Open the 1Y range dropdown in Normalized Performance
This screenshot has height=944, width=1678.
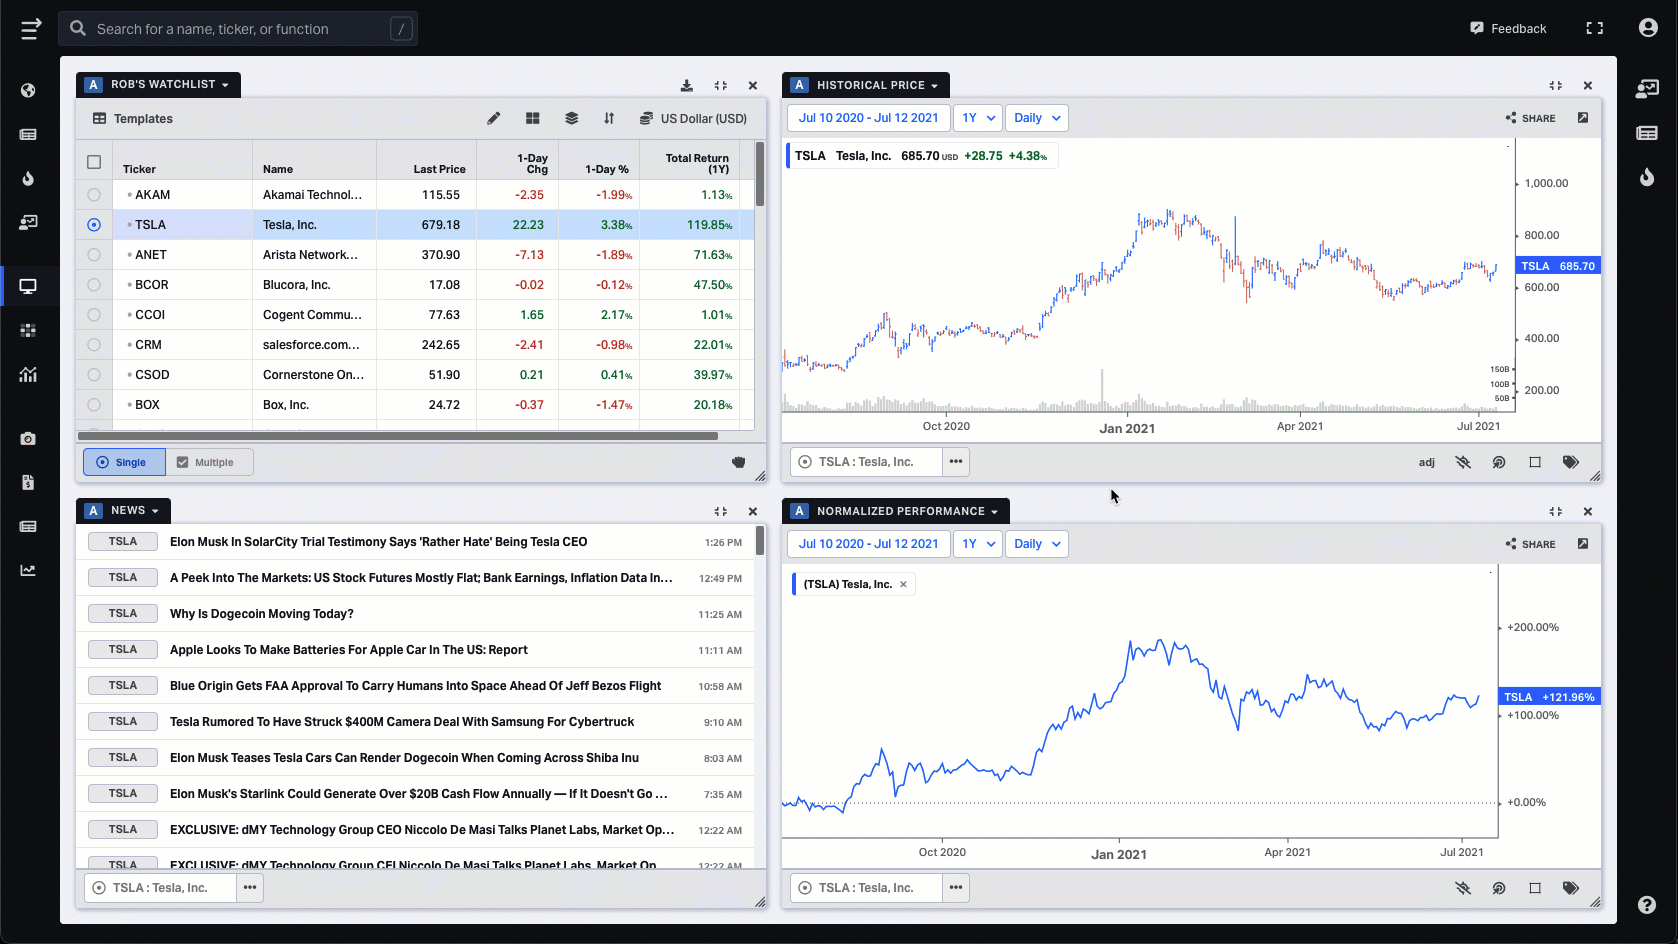978,544
